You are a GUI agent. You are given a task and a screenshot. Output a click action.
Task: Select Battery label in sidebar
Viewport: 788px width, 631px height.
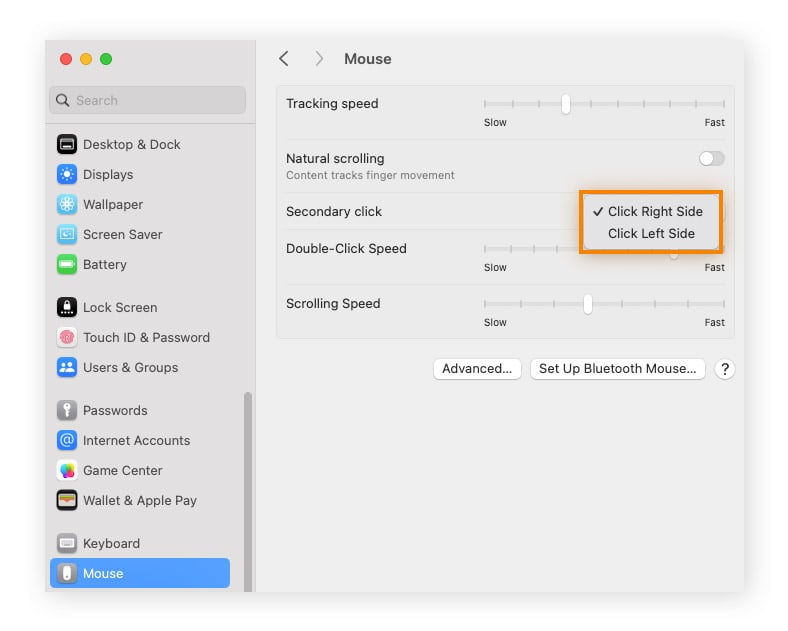pos(105,265)
